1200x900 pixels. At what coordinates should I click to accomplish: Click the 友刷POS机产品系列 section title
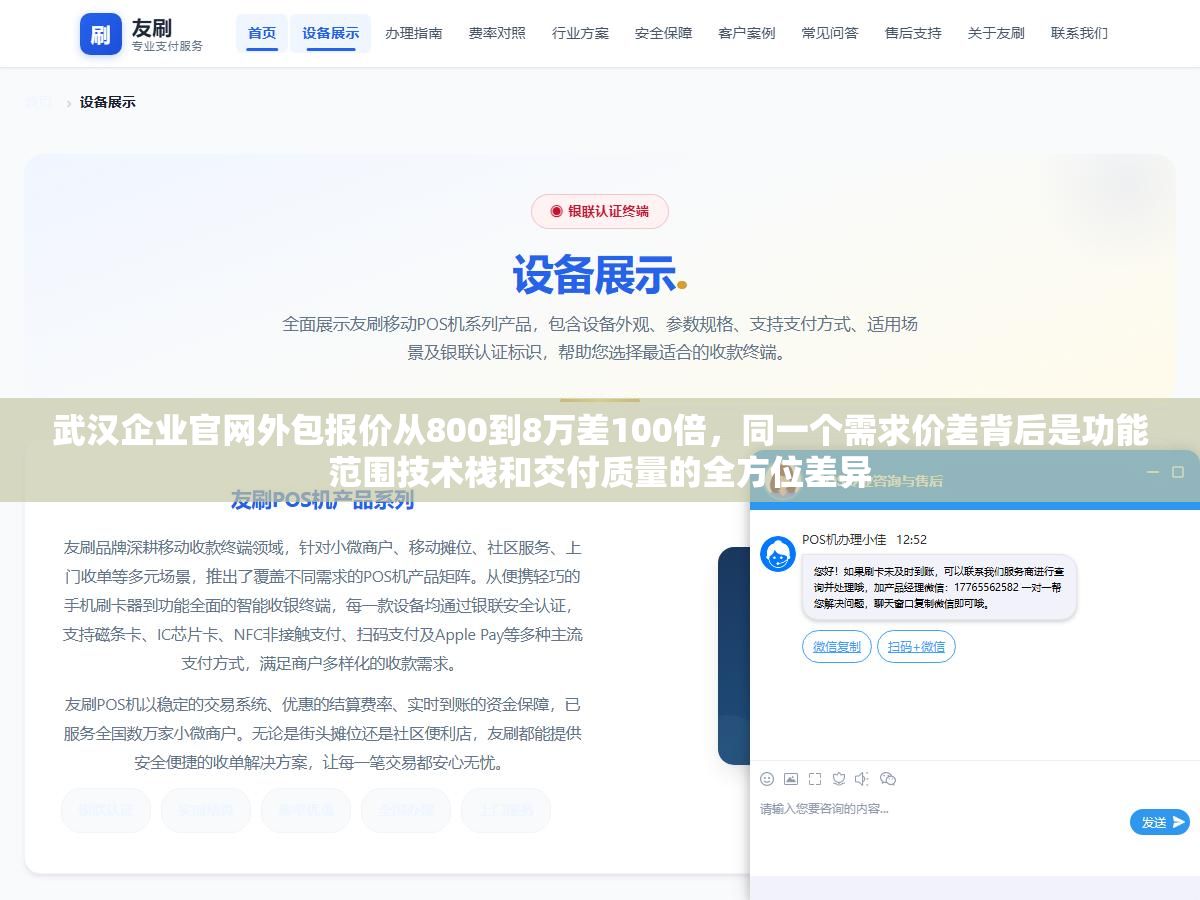[322, 499]
